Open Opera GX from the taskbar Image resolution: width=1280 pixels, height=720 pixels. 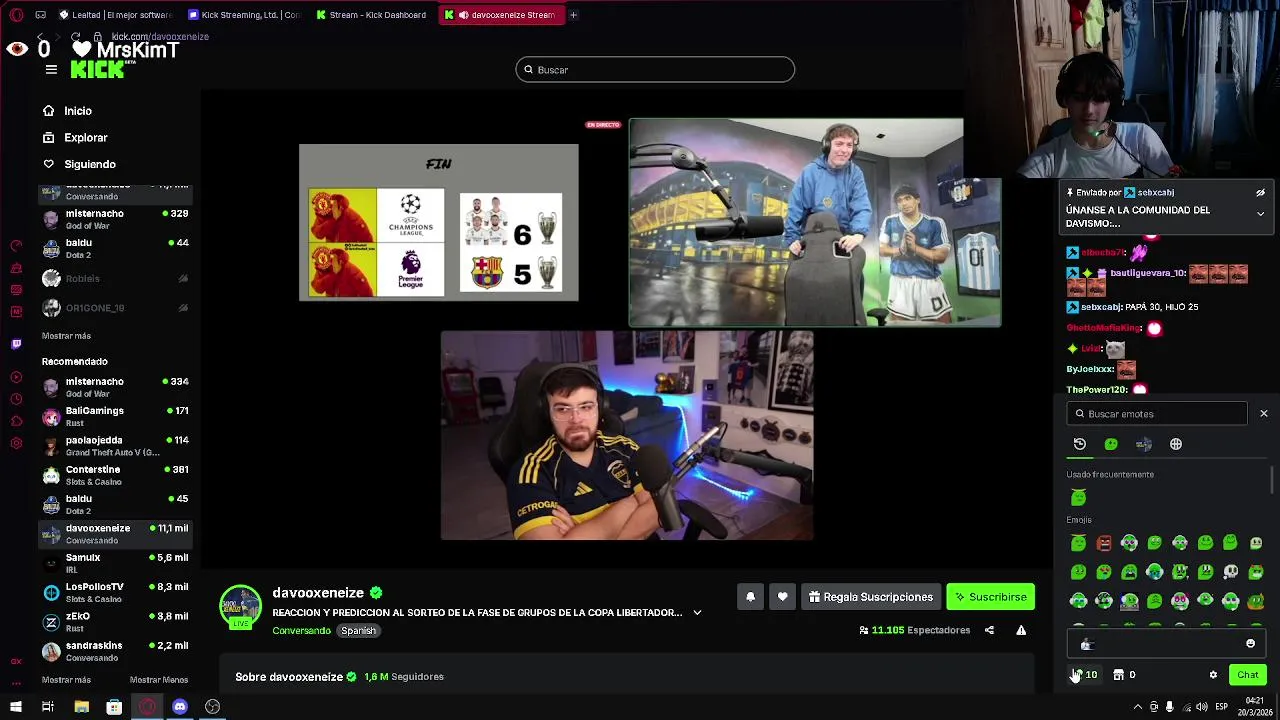pos(147,707)
